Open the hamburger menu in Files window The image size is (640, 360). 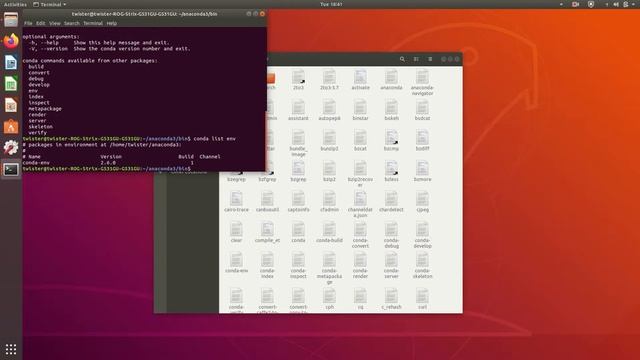[430, 59]
